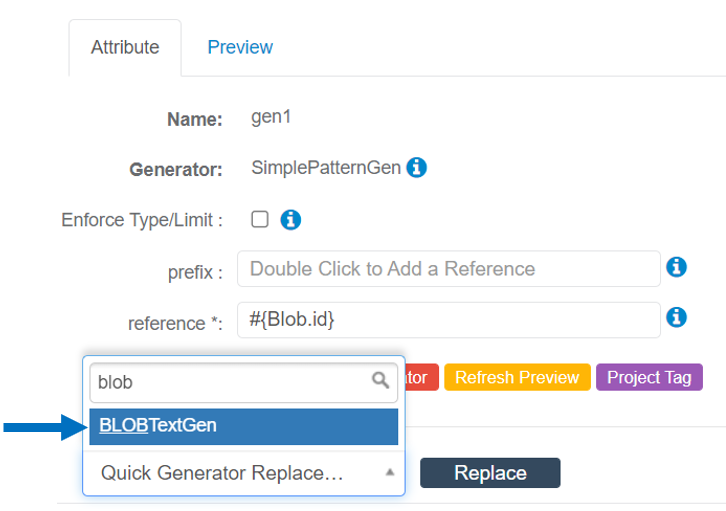This screenshot has height=511, width=726.
Task: Click the orange Refresh Preview button
Action: tap(517, 377)
